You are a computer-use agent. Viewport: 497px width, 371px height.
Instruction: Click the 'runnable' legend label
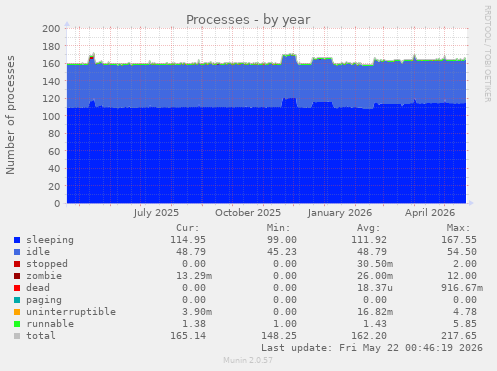[50, 324]
